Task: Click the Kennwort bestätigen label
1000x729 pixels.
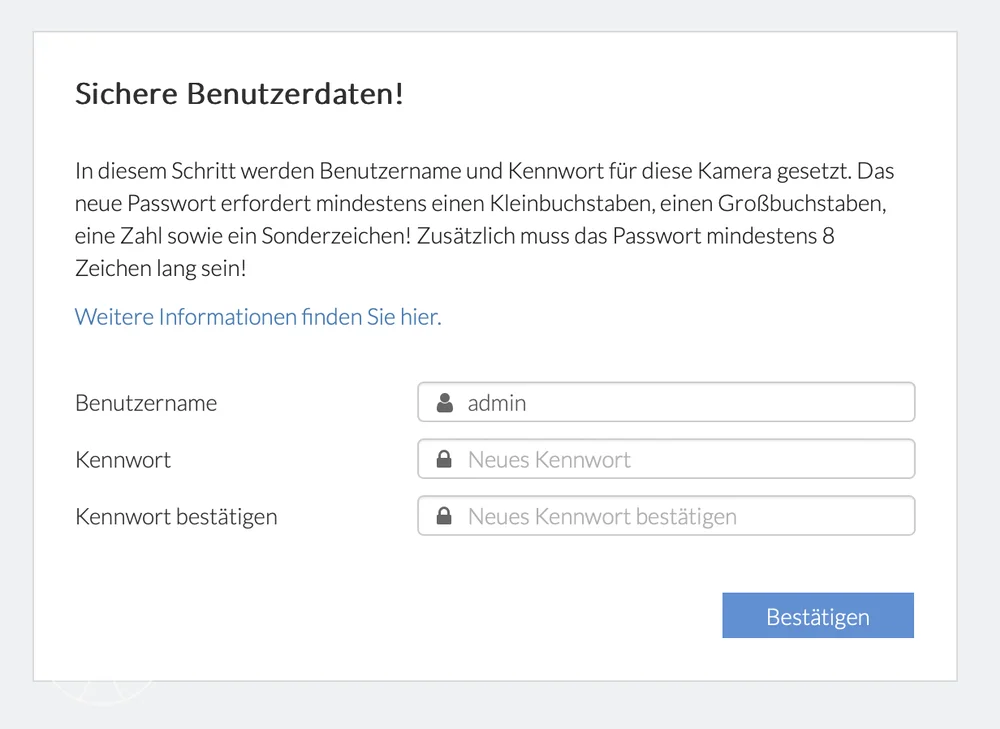Action: [176, 517]
